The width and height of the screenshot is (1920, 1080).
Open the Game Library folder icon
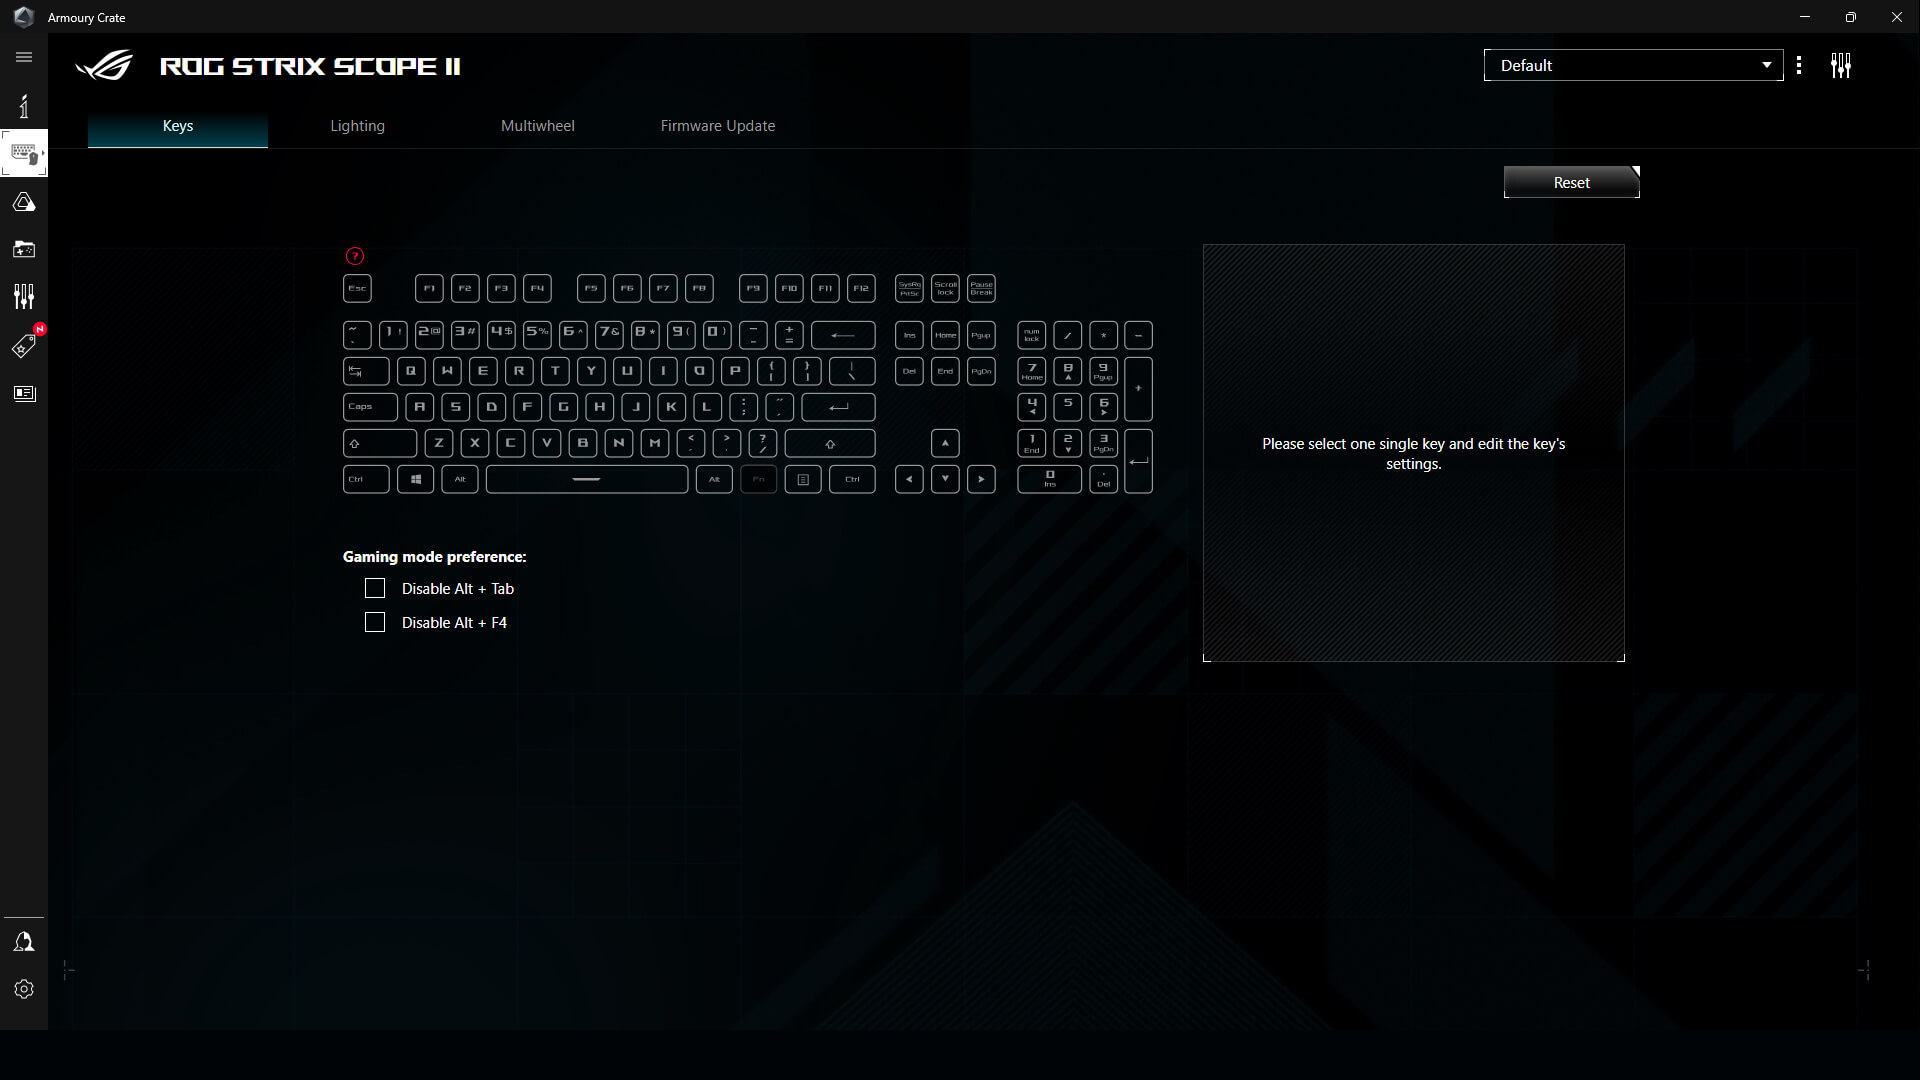(24, 249)
